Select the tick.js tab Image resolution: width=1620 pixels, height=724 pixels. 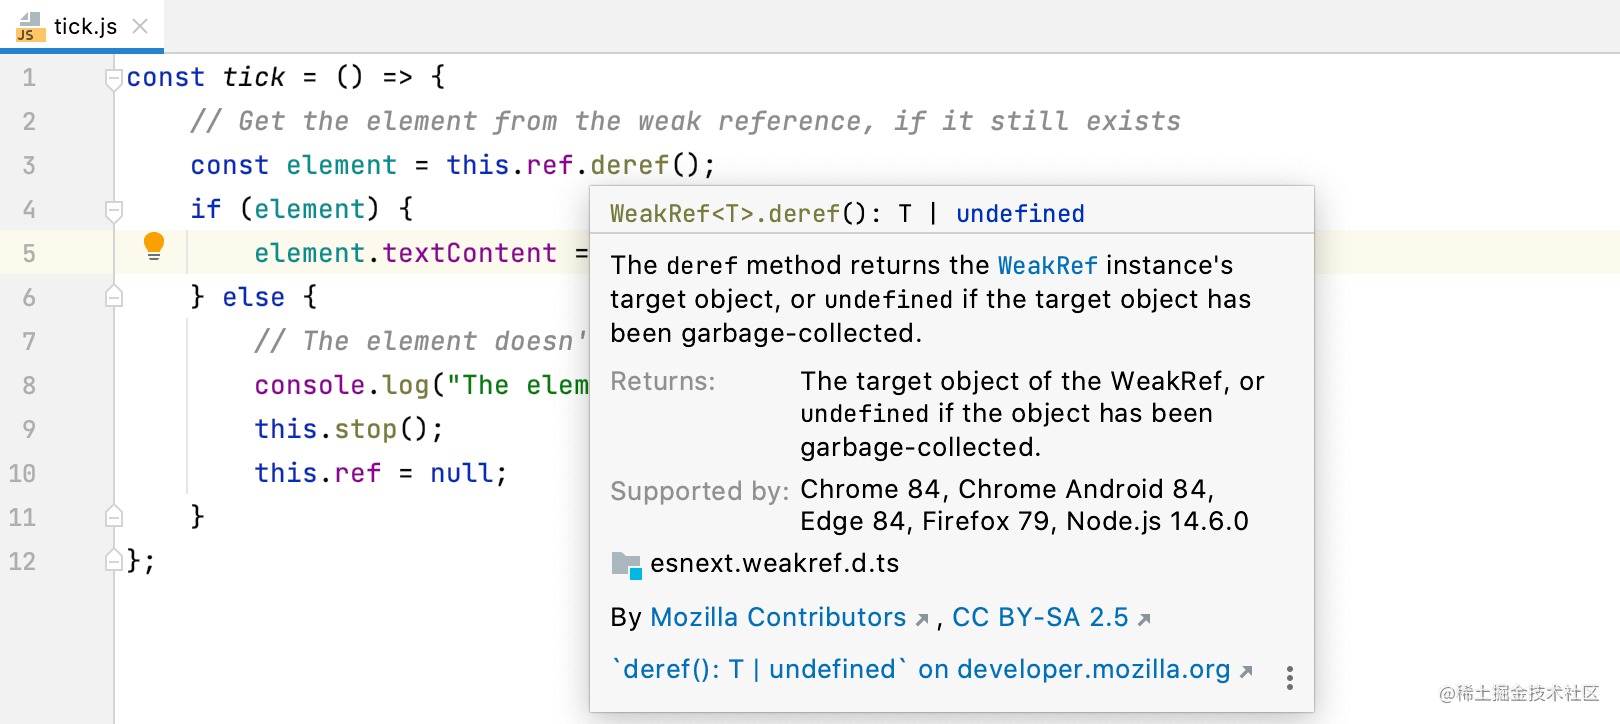(85, 27)
